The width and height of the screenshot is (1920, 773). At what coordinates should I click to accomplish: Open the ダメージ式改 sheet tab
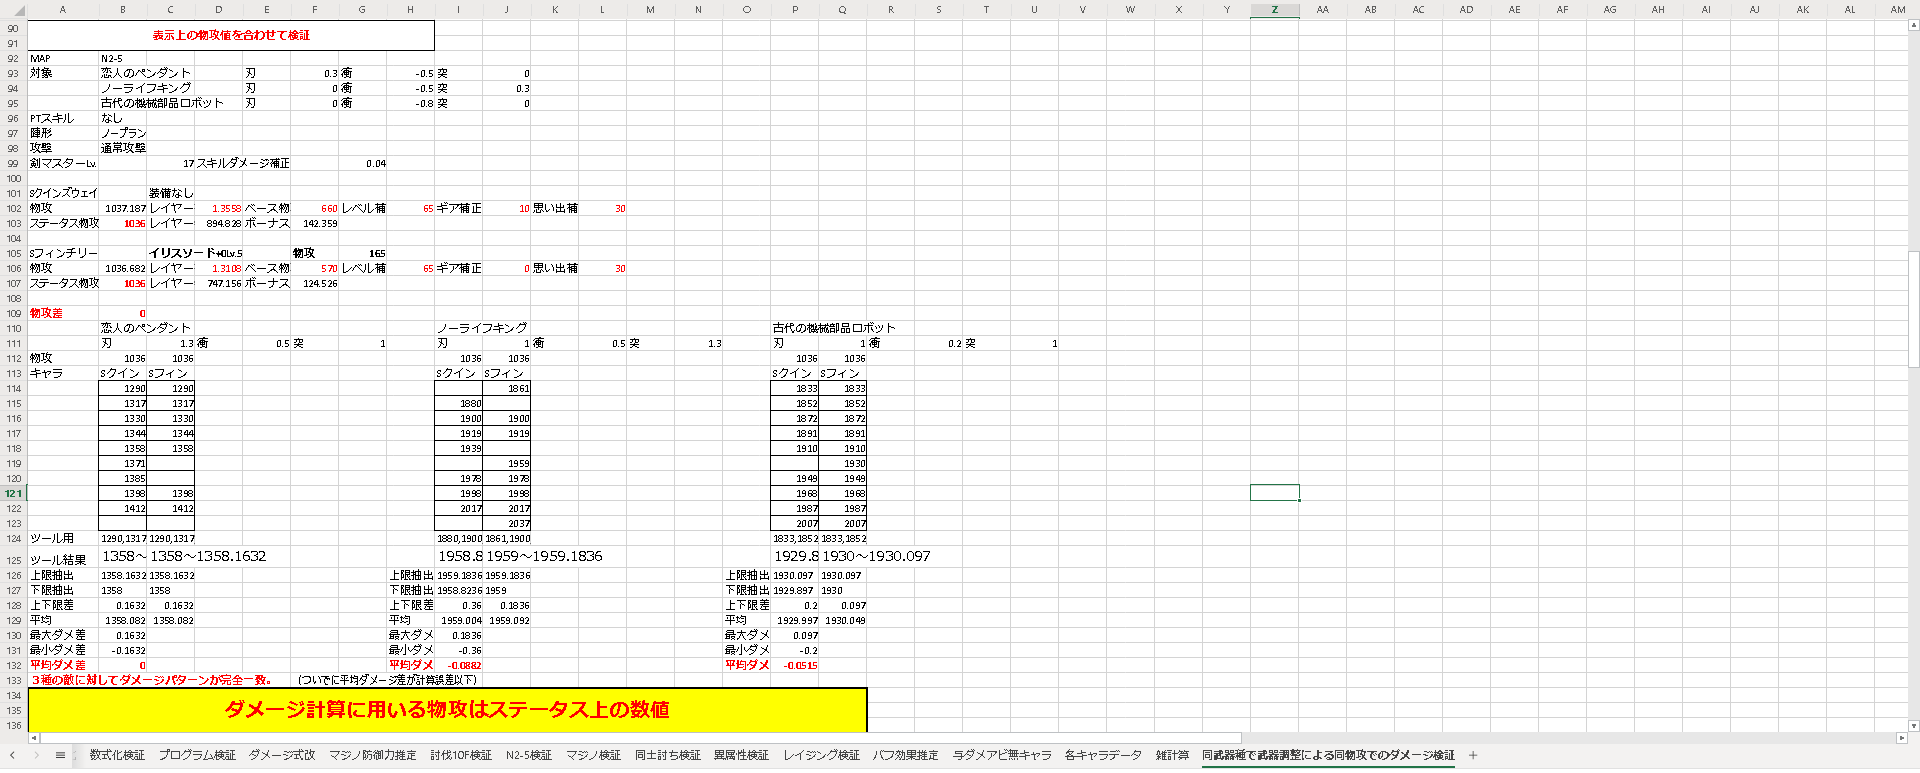(x=282, y=756)
